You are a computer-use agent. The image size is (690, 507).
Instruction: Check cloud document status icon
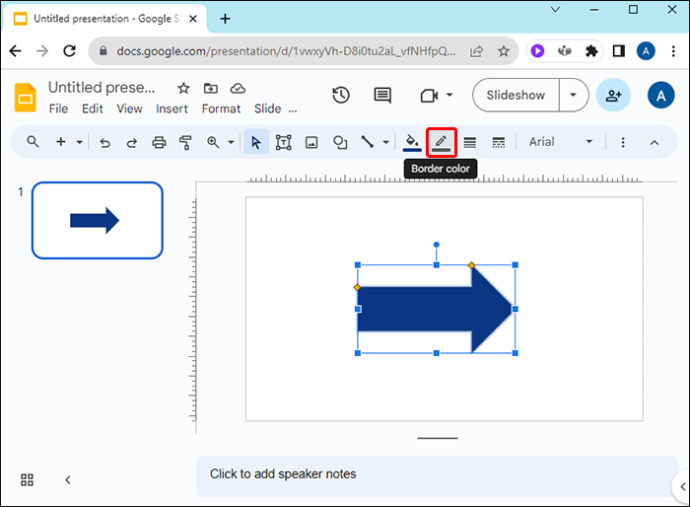[238, 88]
